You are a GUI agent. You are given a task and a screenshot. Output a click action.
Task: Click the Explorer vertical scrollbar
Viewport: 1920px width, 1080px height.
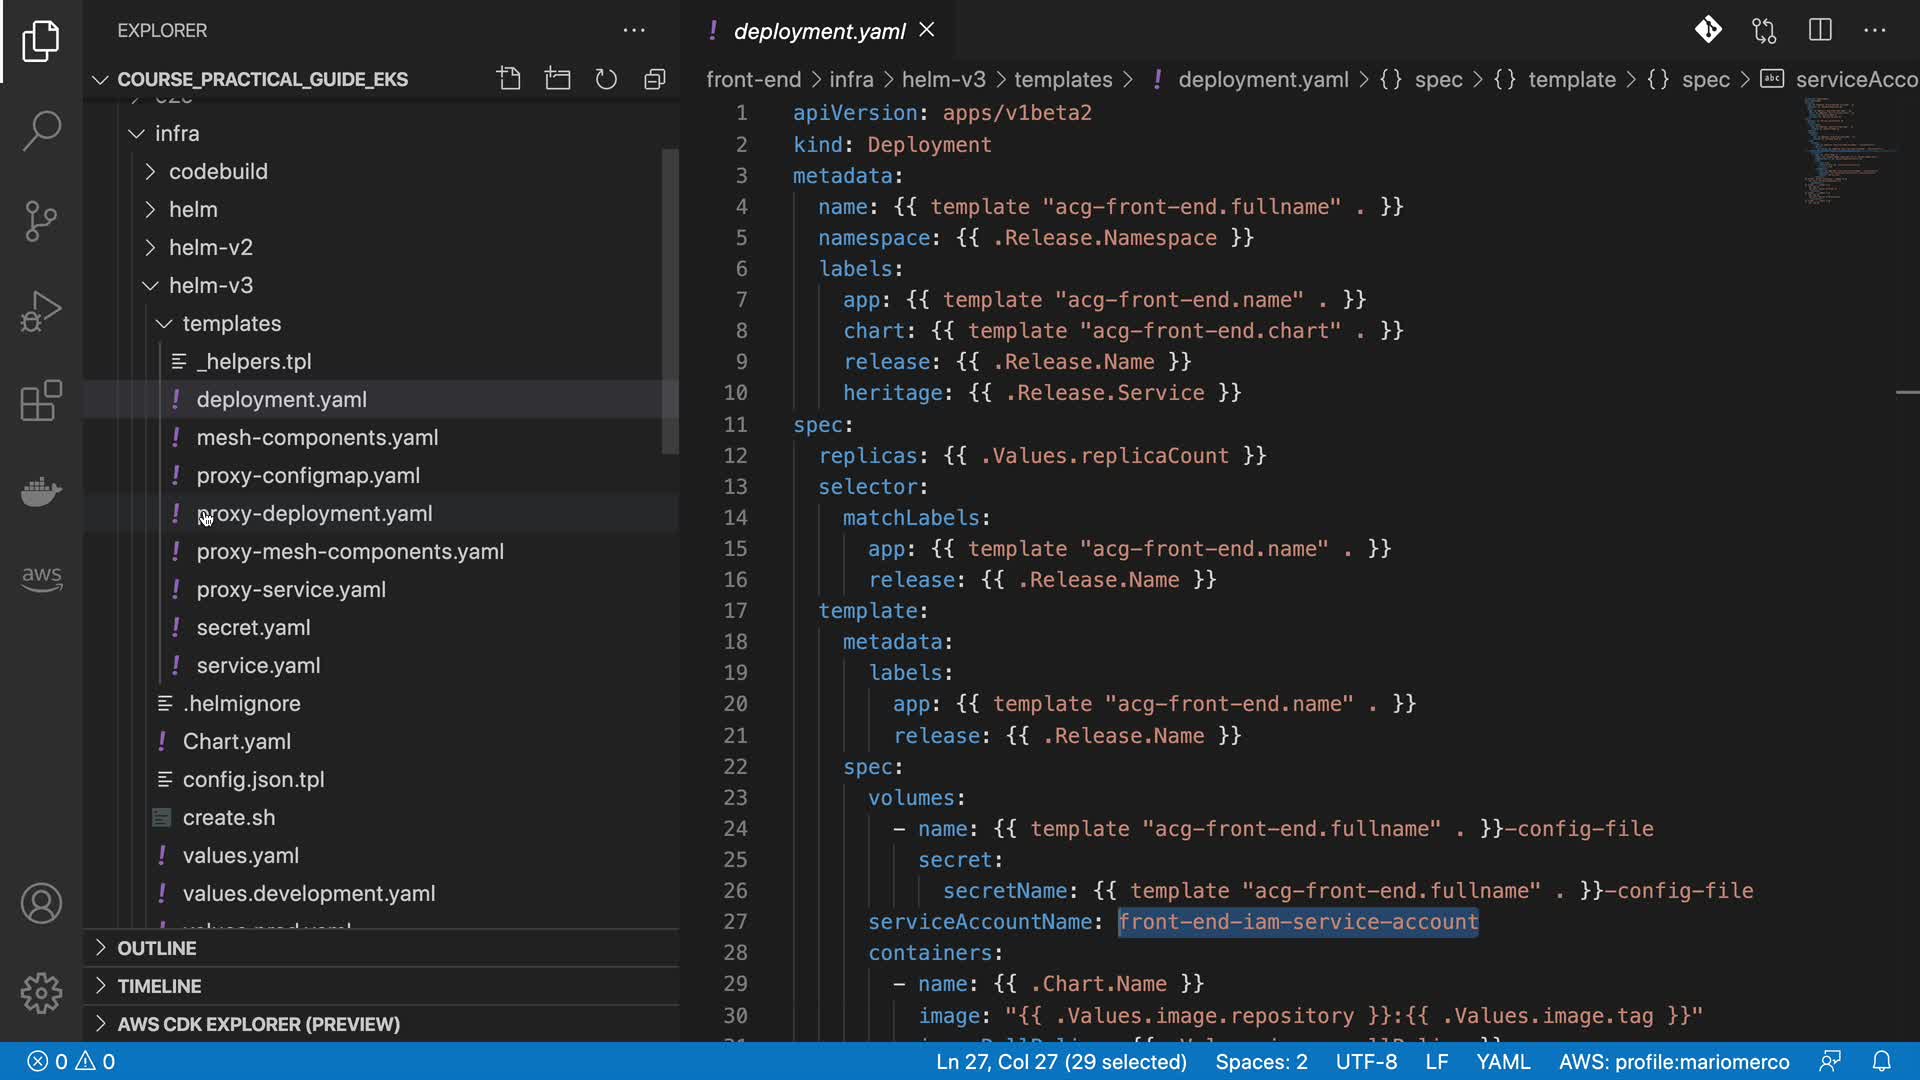pos(670,300)
